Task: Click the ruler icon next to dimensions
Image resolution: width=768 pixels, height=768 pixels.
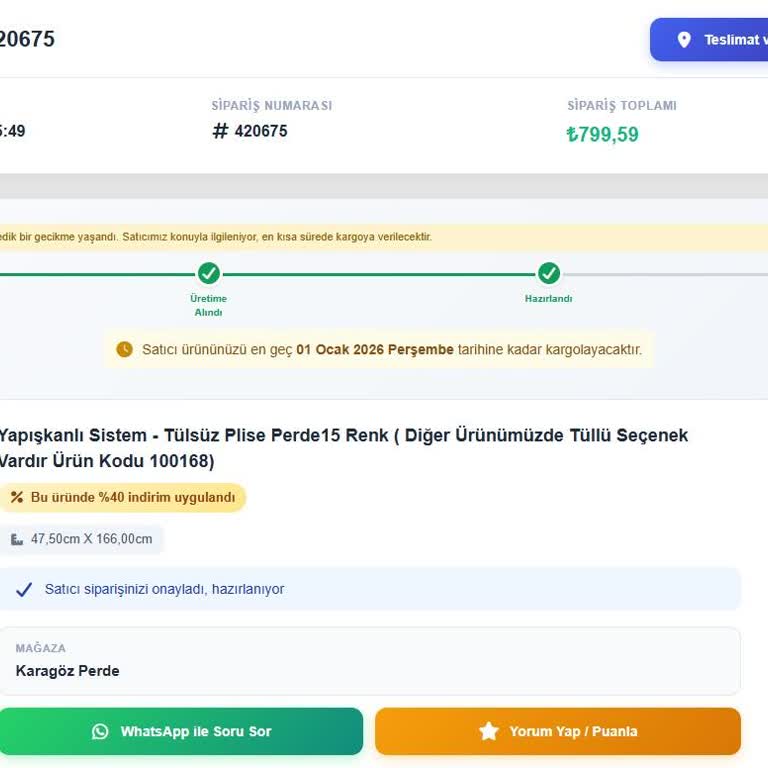Action: [x=17, y=539]
